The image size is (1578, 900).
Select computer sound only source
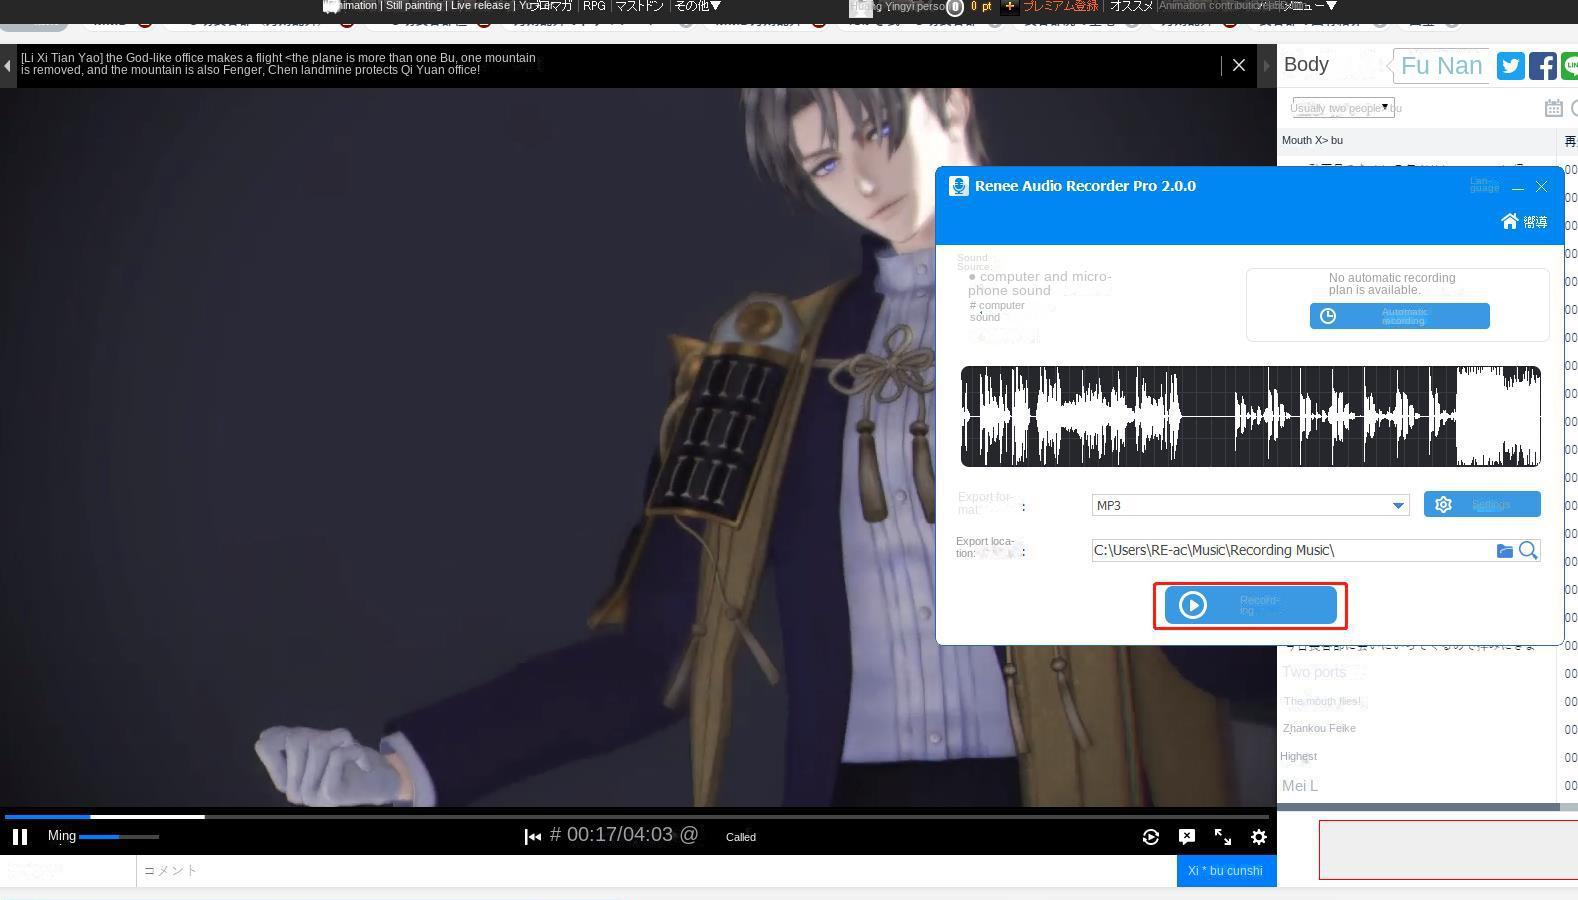pyautogui.click(x=996, y=311)
